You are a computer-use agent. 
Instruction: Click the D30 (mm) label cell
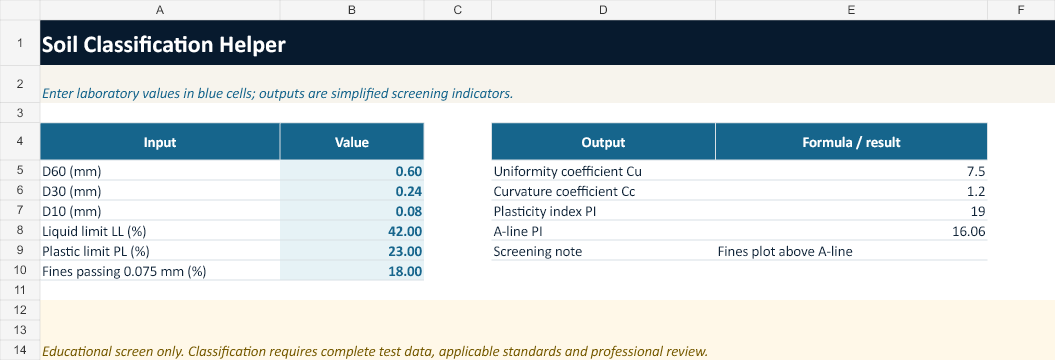click(x=160, y=191)
